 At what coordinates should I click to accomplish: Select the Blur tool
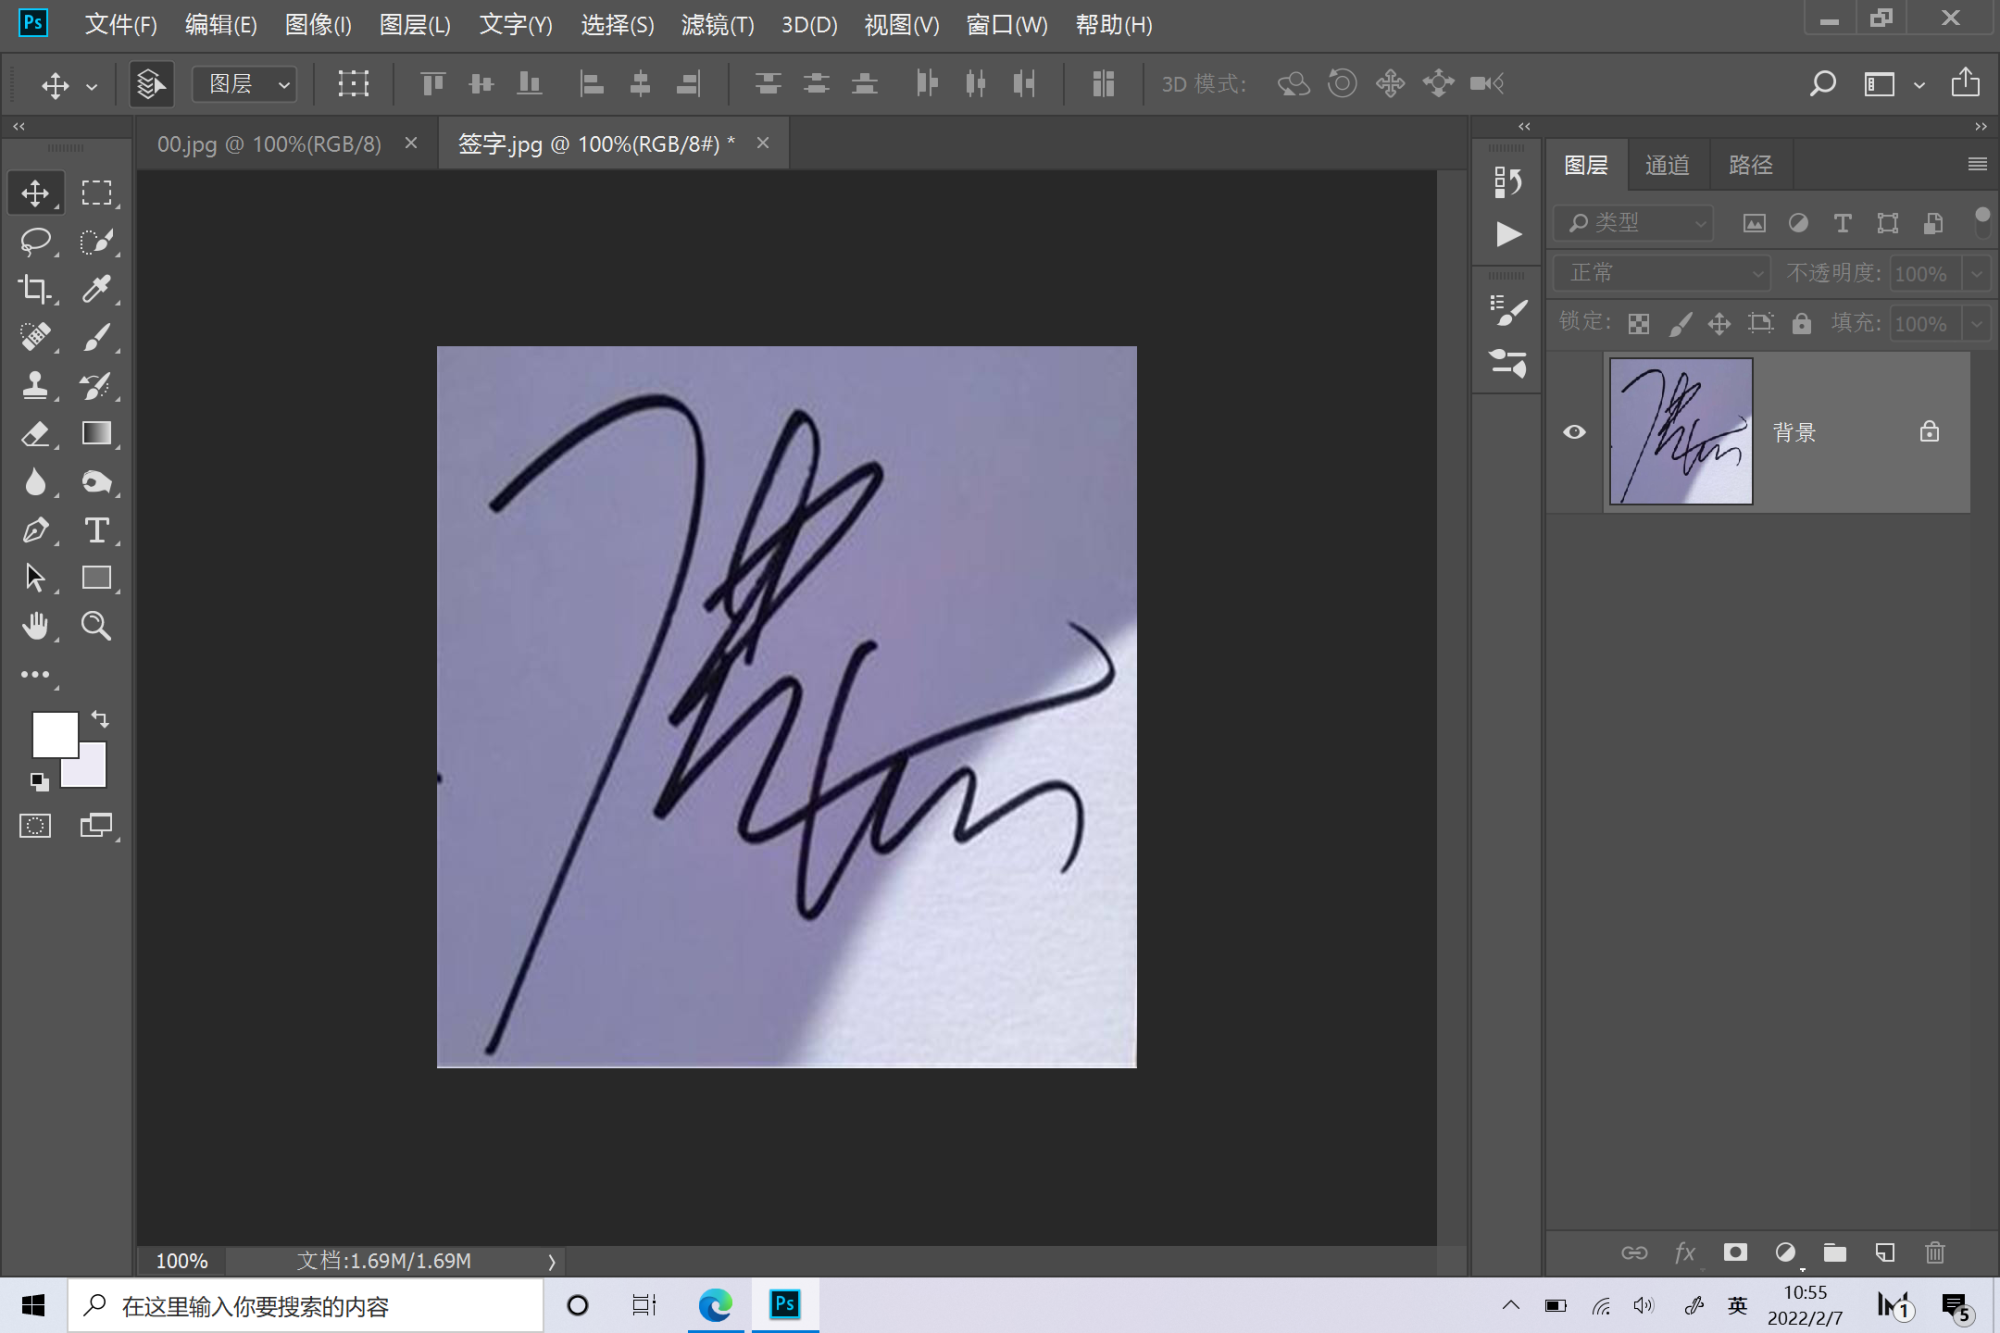tap(35, 482)
